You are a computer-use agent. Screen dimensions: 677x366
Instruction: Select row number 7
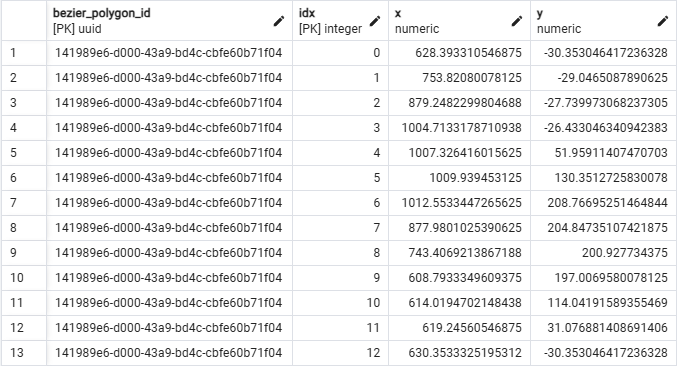[x=24, y=203]
